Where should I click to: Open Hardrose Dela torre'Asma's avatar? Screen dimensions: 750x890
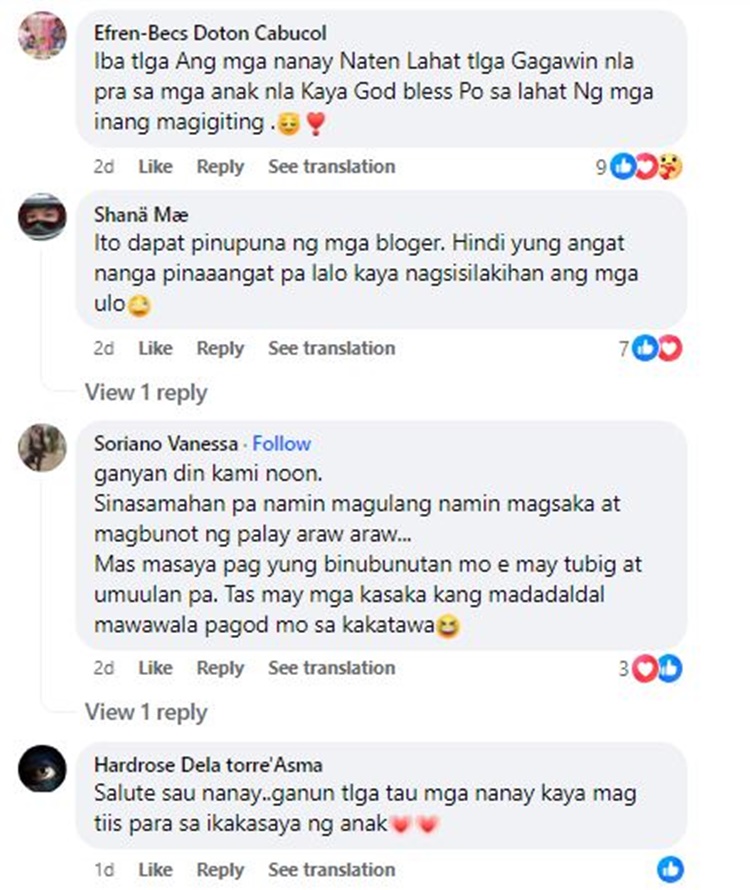(x=43, y=769)
